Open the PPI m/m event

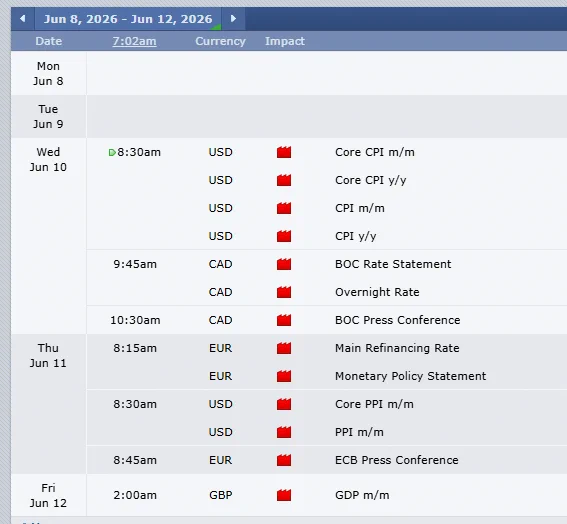click(x=359, y=432)
